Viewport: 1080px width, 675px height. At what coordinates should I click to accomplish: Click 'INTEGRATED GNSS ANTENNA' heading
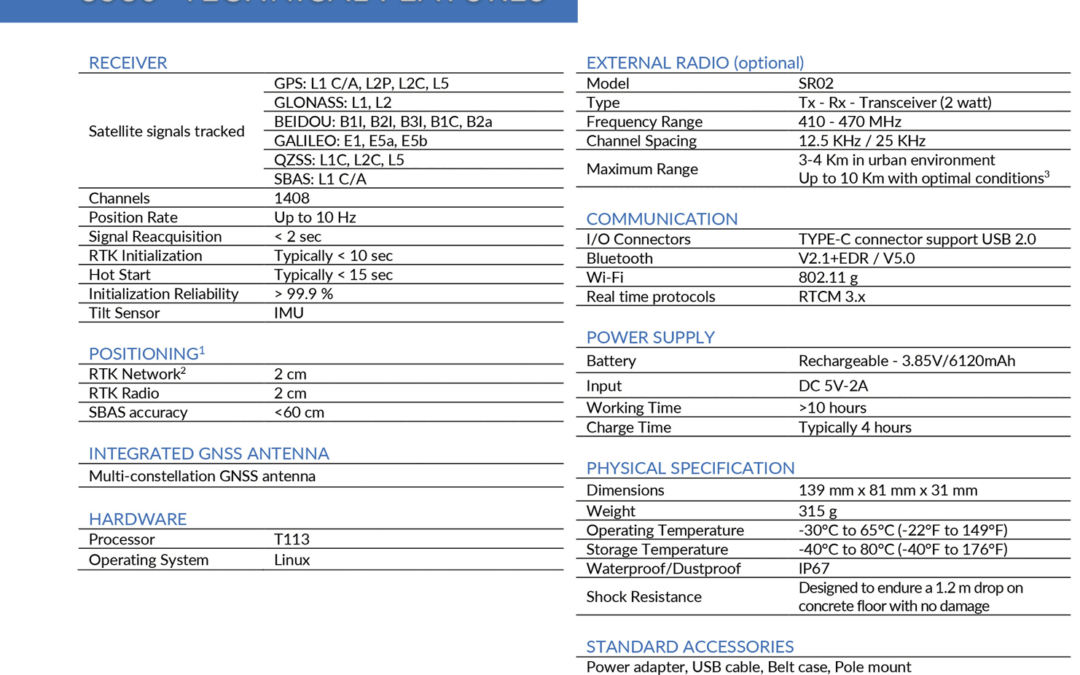(x=209, y=454)
